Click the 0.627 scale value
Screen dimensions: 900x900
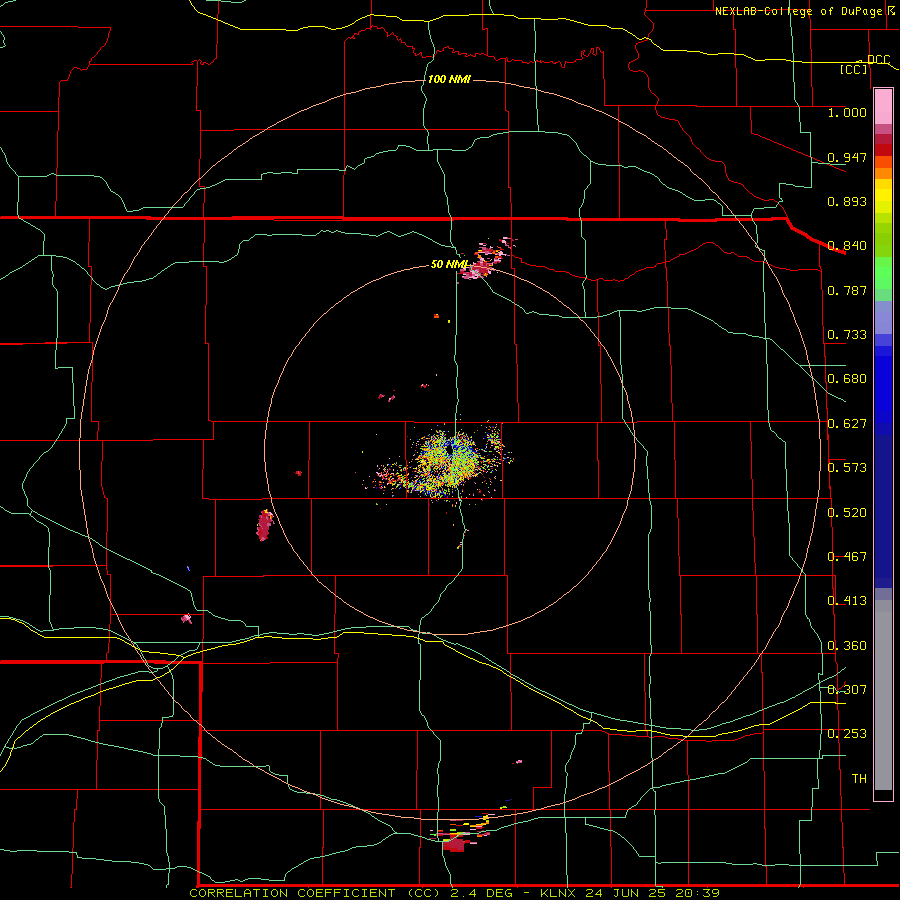click(x=847, y=424)
